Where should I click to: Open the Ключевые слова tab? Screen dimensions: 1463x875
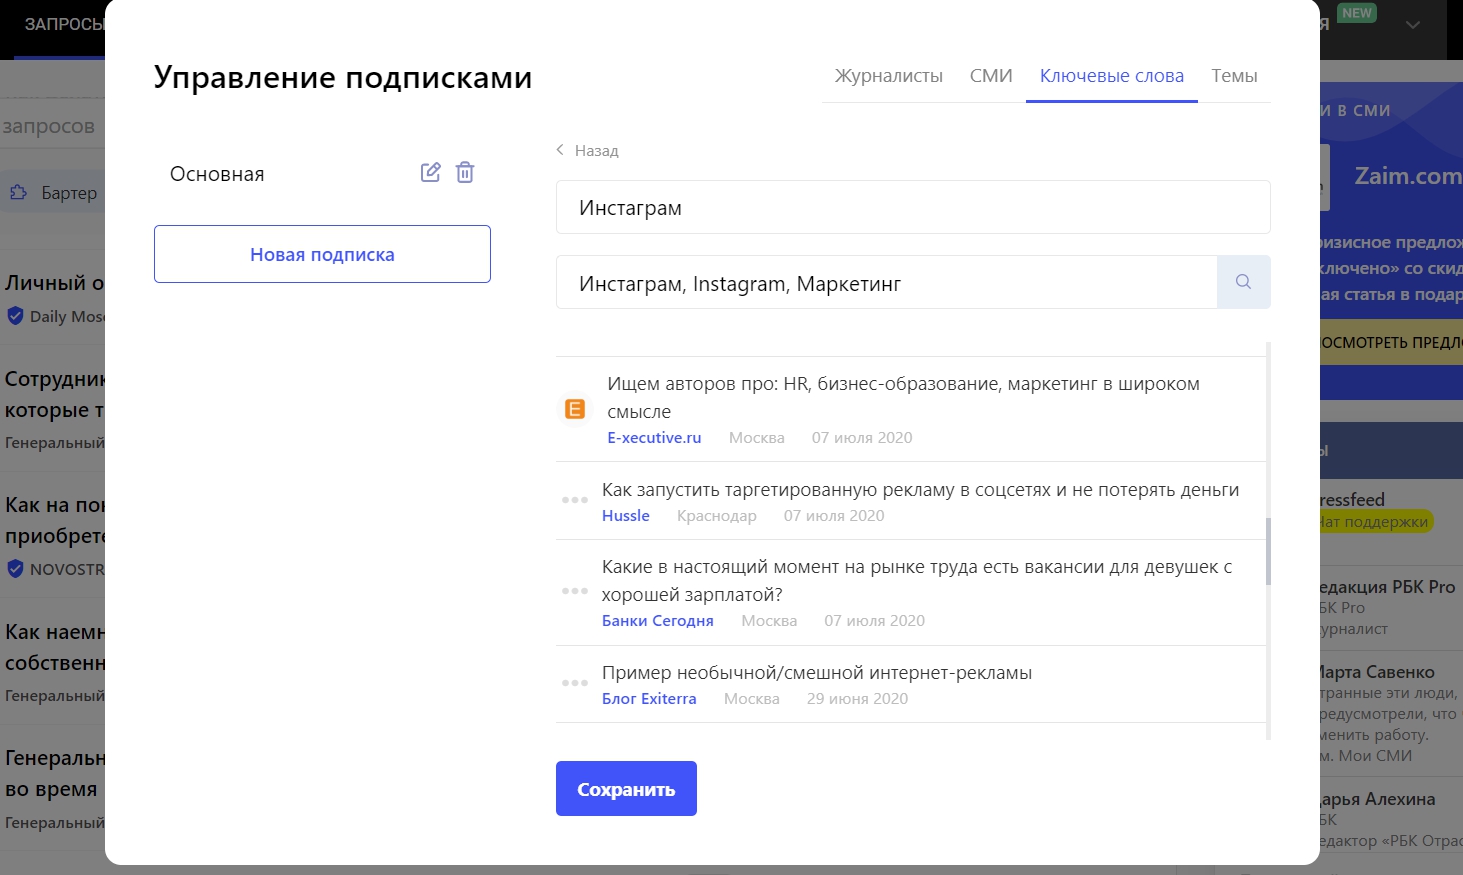(x=1111, y=76)
